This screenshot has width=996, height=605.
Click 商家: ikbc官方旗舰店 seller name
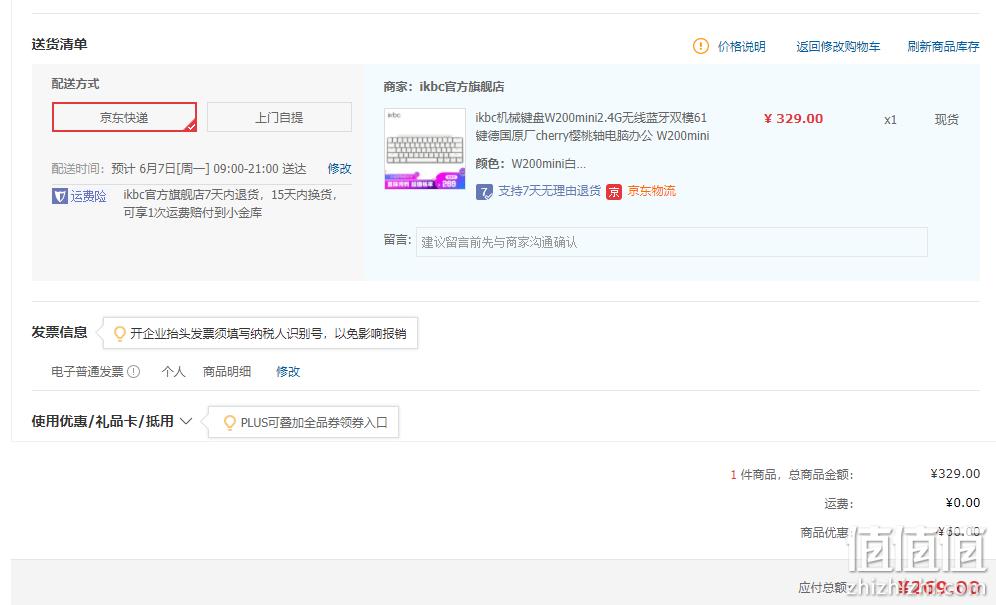[x=443, y=86]
